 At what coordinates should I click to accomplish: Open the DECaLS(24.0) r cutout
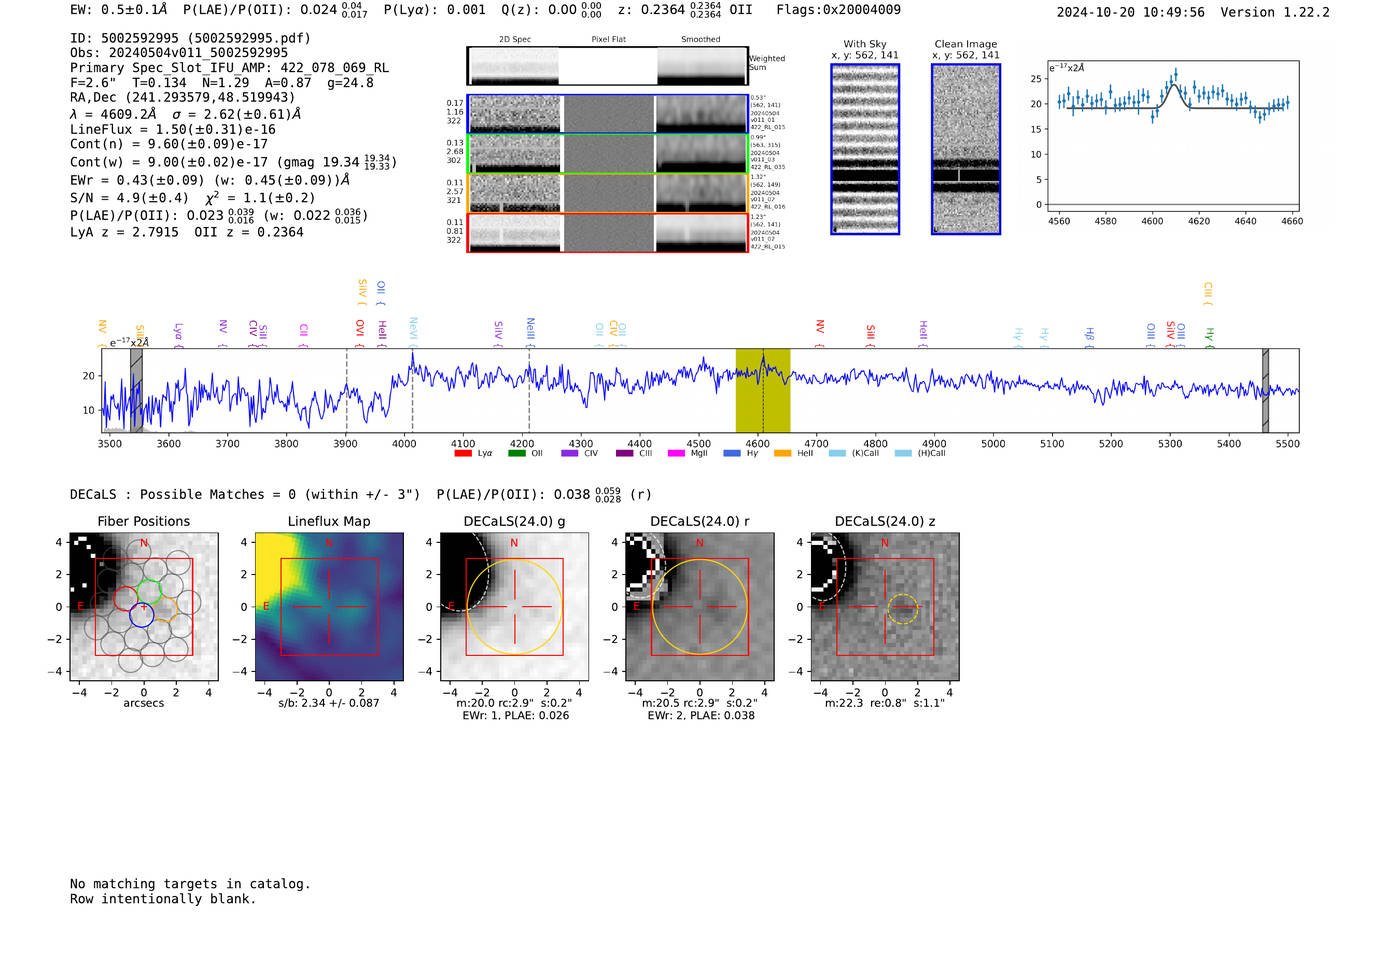699,607
